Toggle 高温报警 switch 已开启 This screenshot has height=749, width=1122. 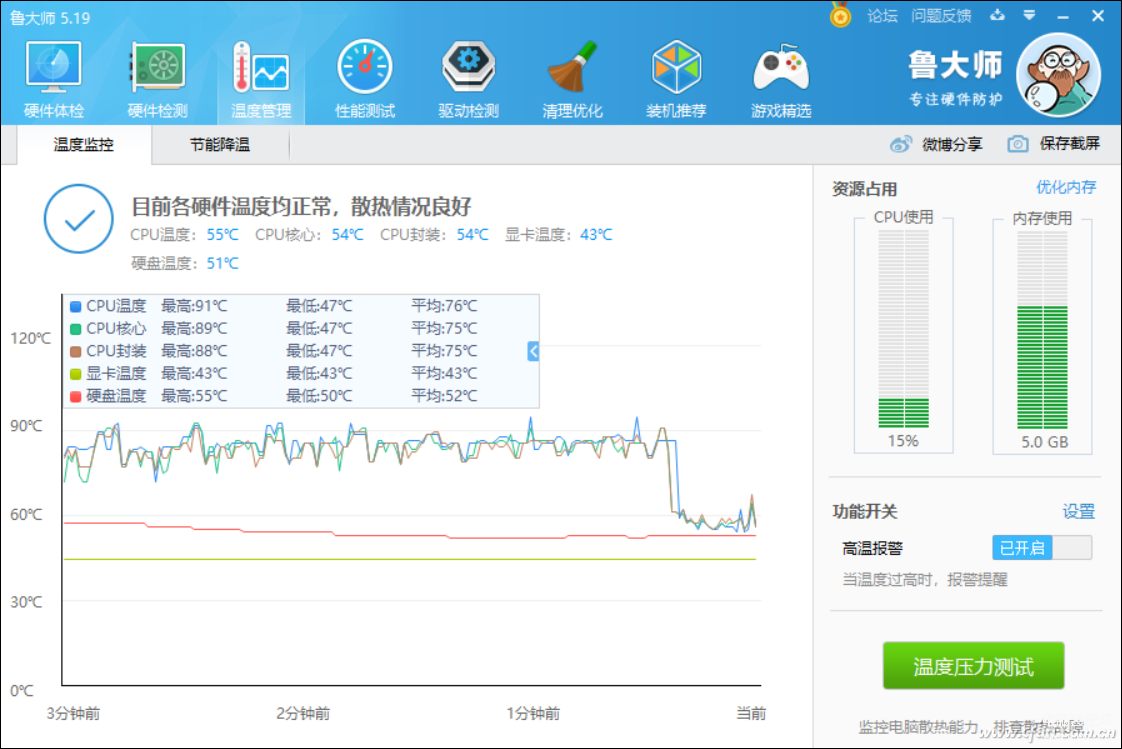point(1042,548)
